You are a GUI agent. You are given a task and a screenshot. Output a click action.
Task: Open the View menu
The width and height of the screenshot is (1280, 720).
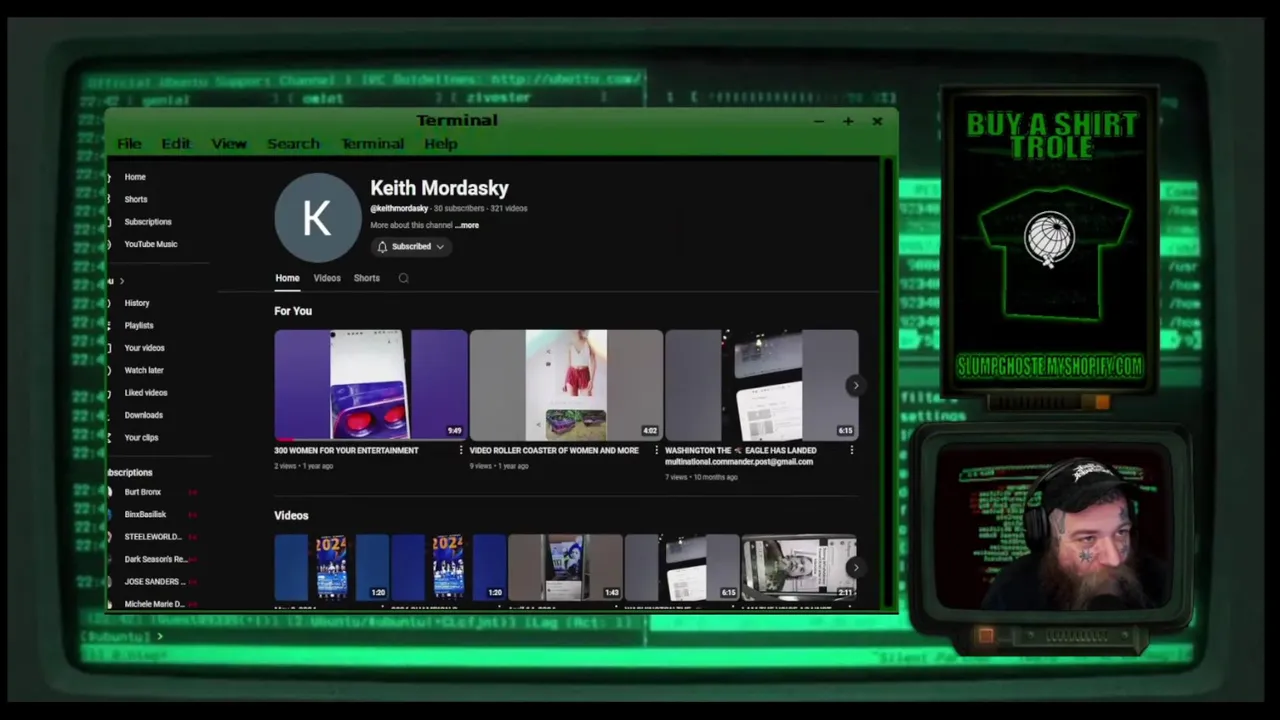click(x=229, y=144)
